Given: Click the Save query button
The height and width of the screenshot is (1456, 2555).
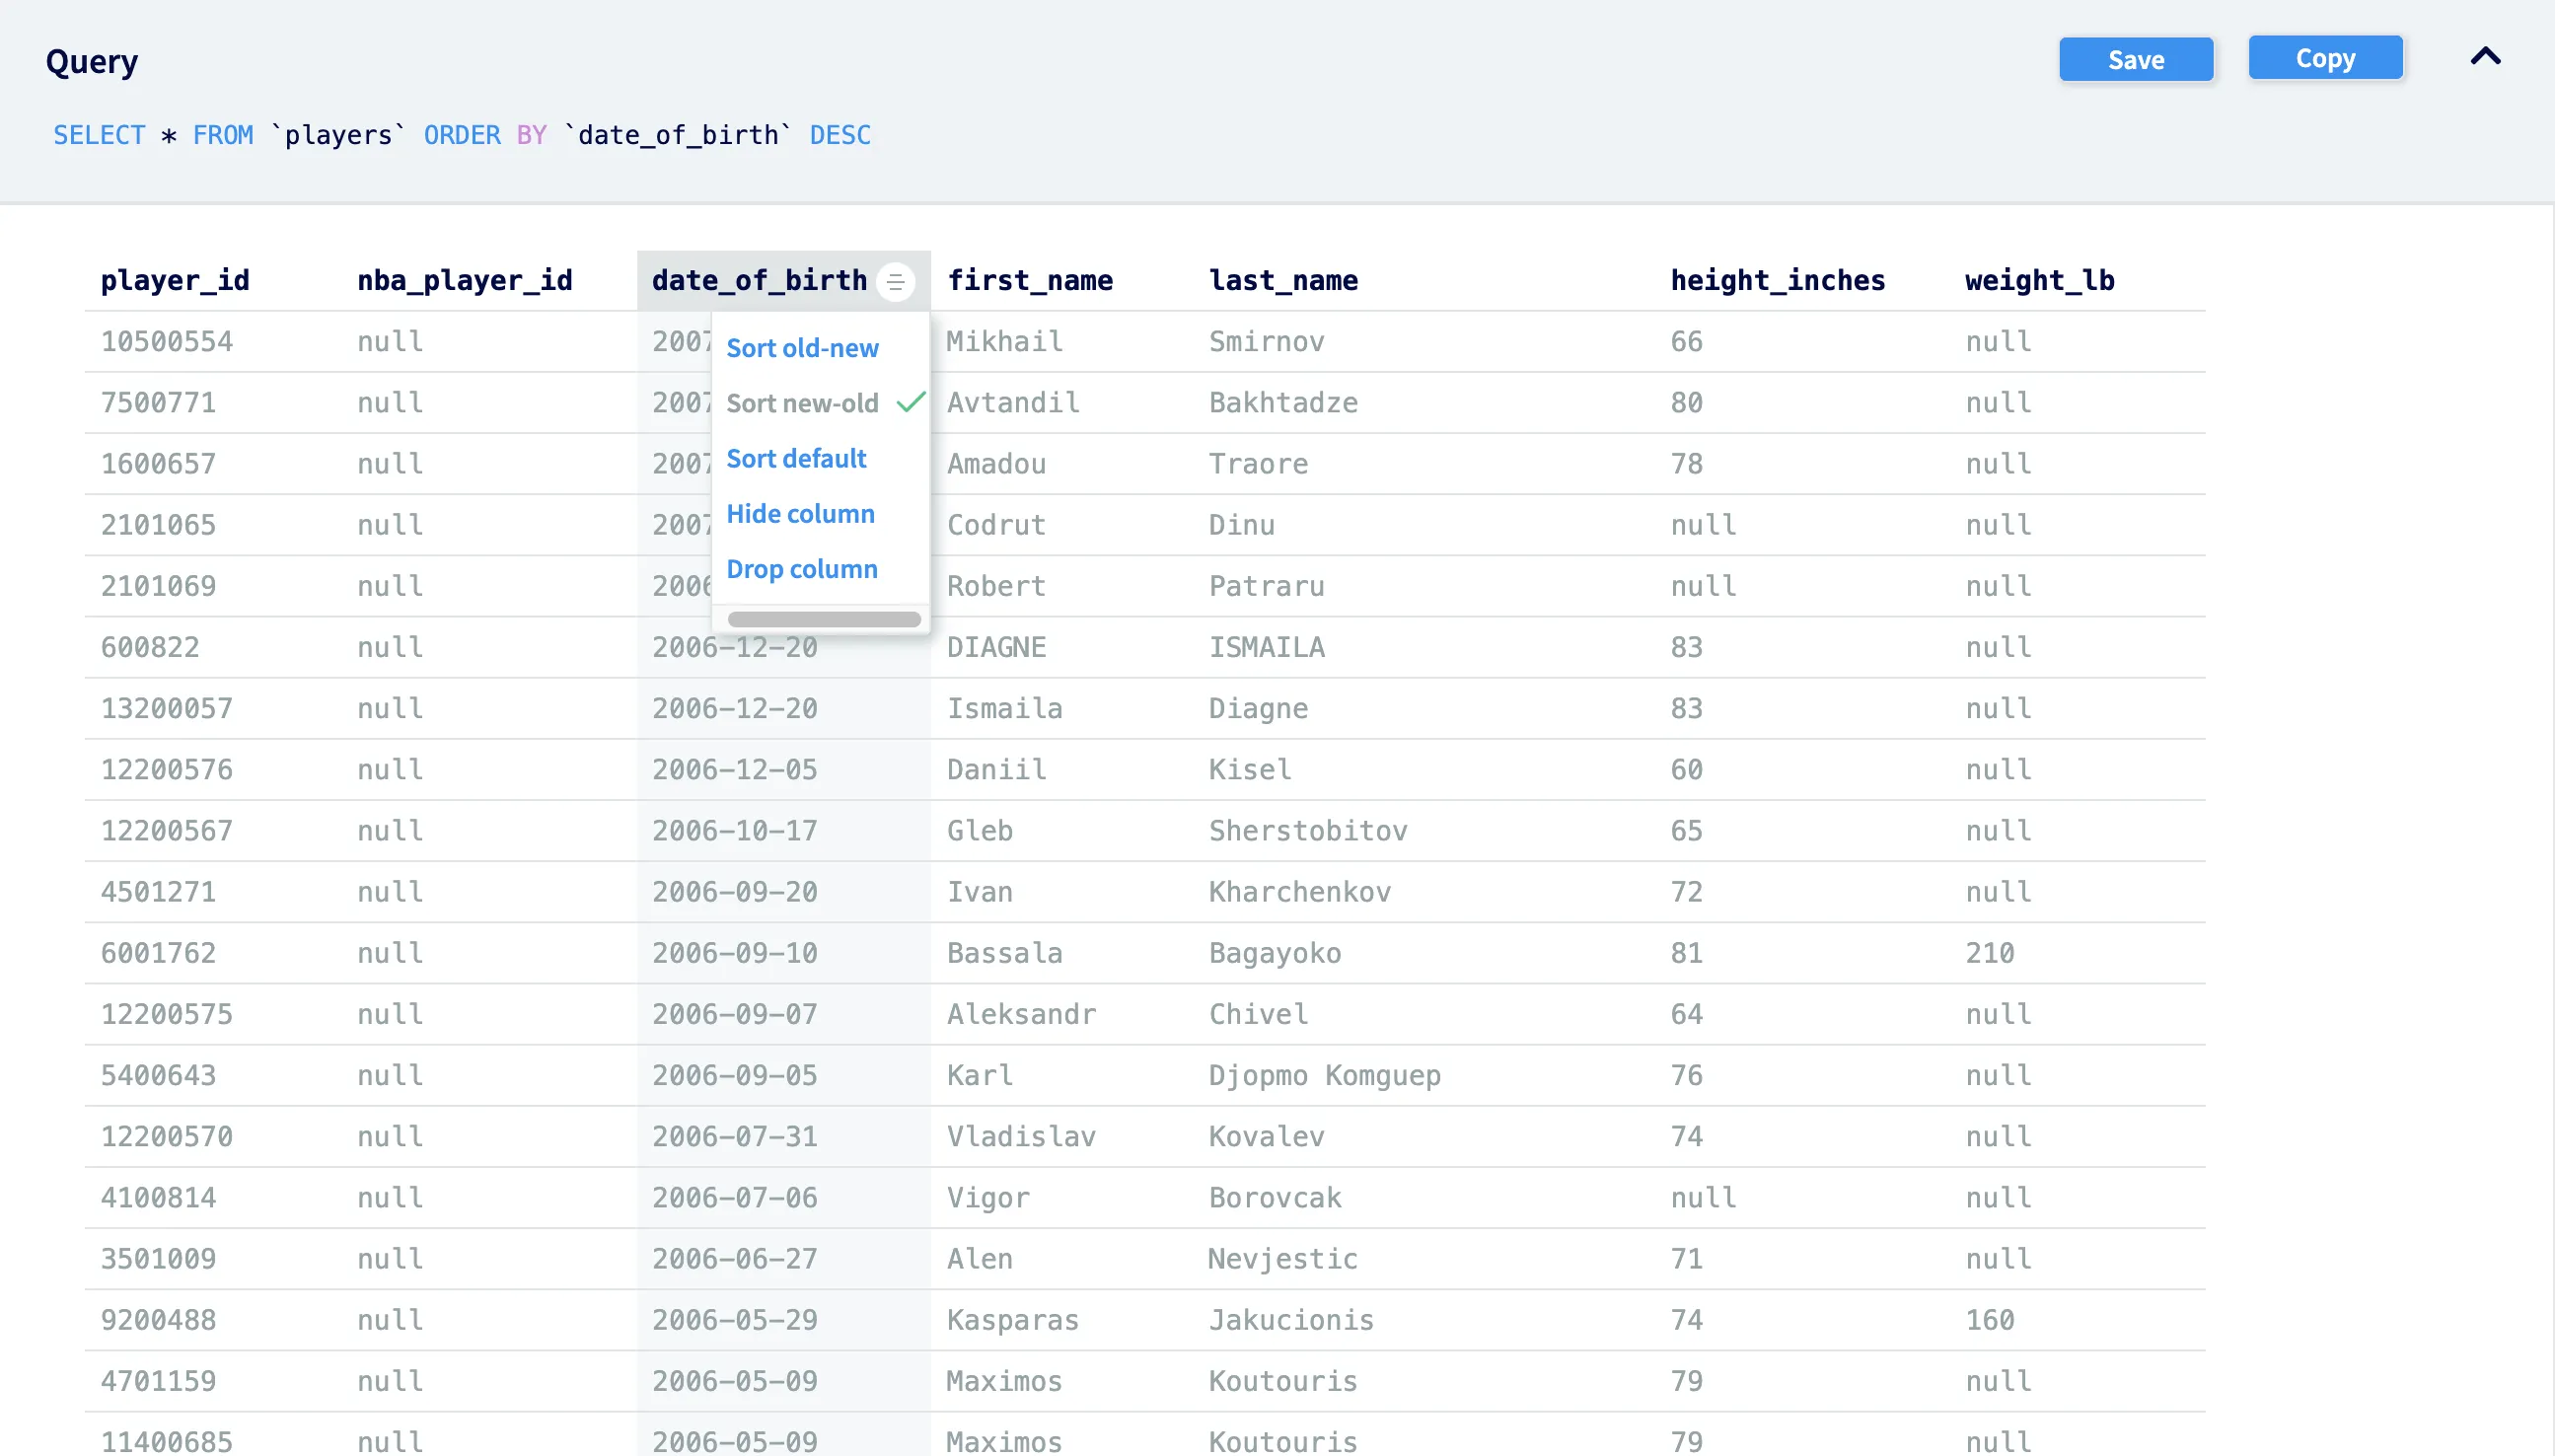Looking at the screenshot, I should (2135, 60).
